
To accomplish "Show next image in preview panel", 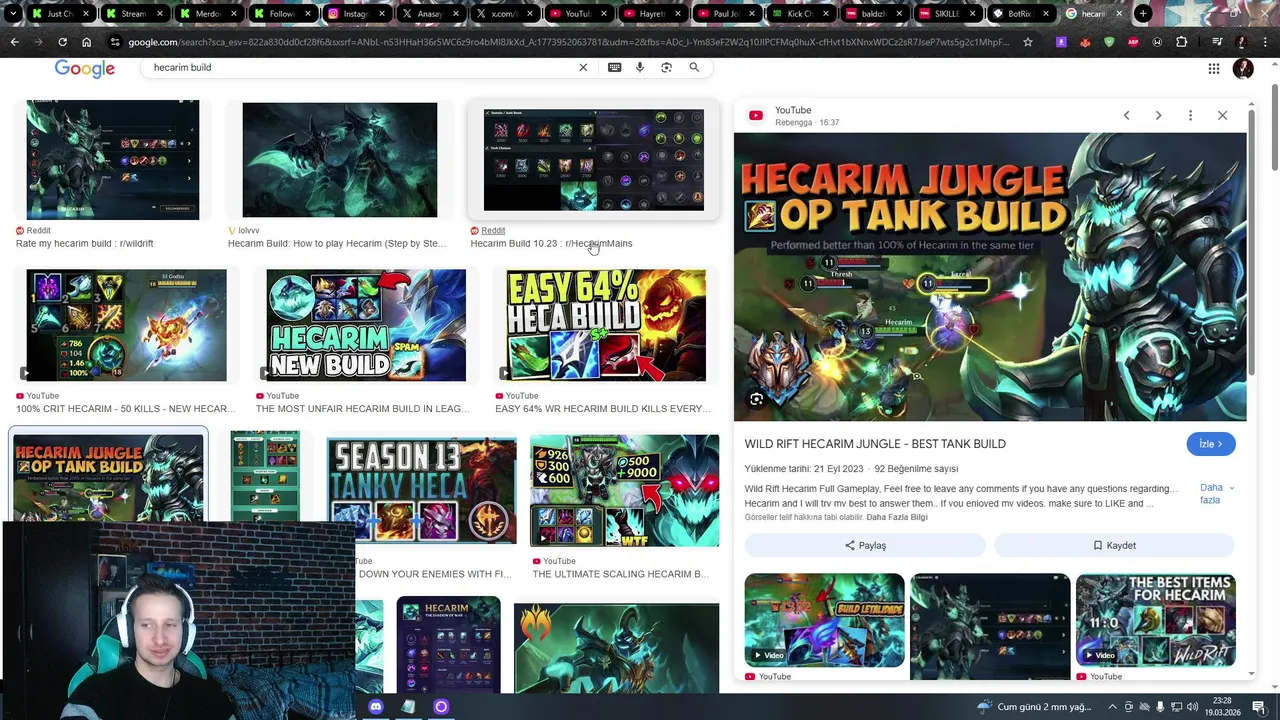I will 1158,115.
